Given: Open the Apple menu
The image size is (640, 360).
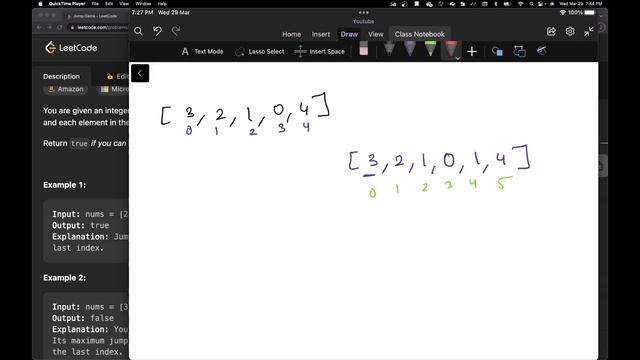Looking at the screenshot, I should (x=40, y=4).
